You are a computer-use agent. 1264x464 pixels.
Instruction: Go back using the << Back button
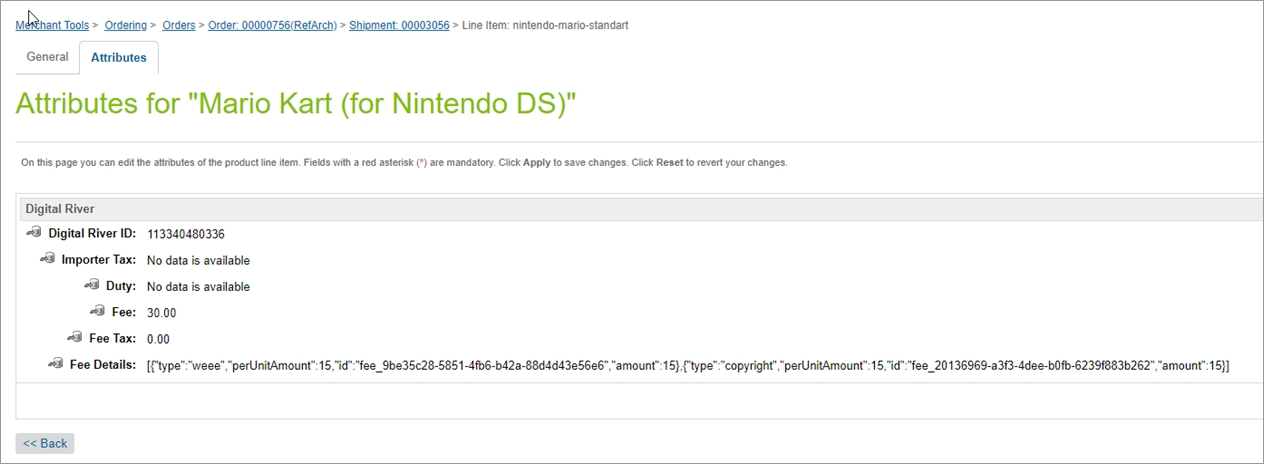45,443
